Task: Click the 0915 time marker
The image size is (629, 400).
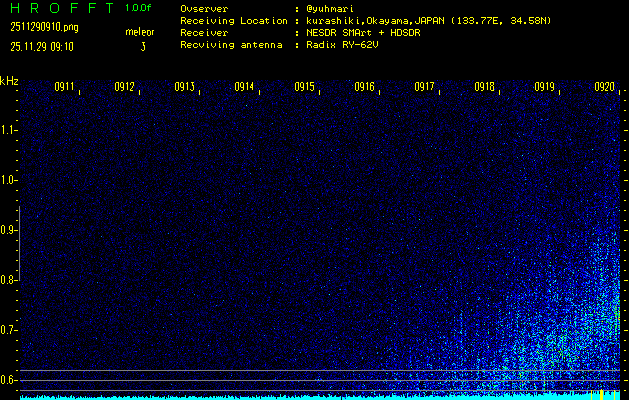Action: 304,87
